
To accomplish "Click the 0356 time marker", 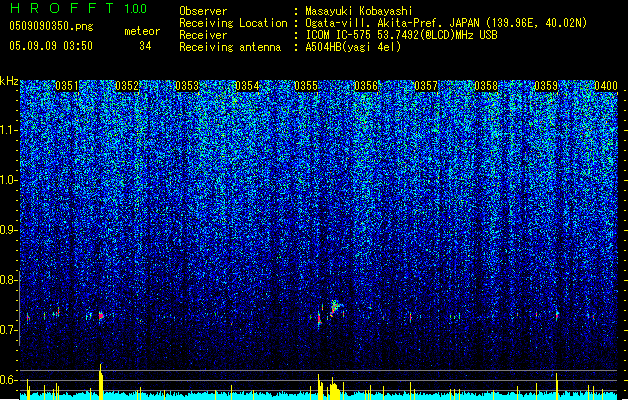I will (366, 86).
